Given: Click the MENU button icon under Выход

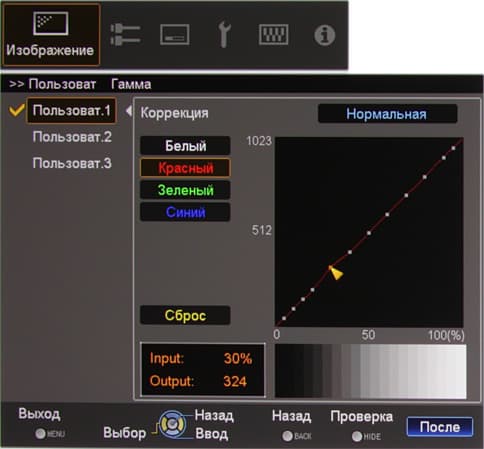Looking at the screenshot, I should pyautogui.click(x=41, y=434).
